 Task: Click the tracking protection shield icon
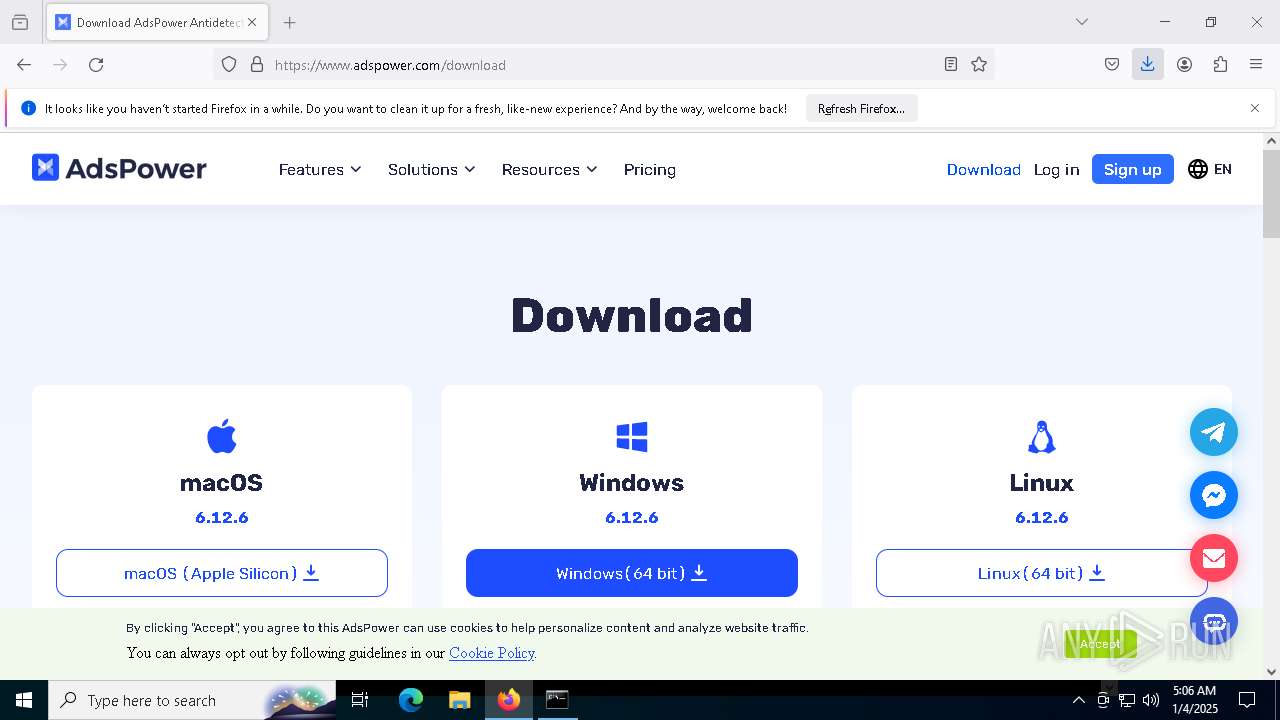point(229,64)
